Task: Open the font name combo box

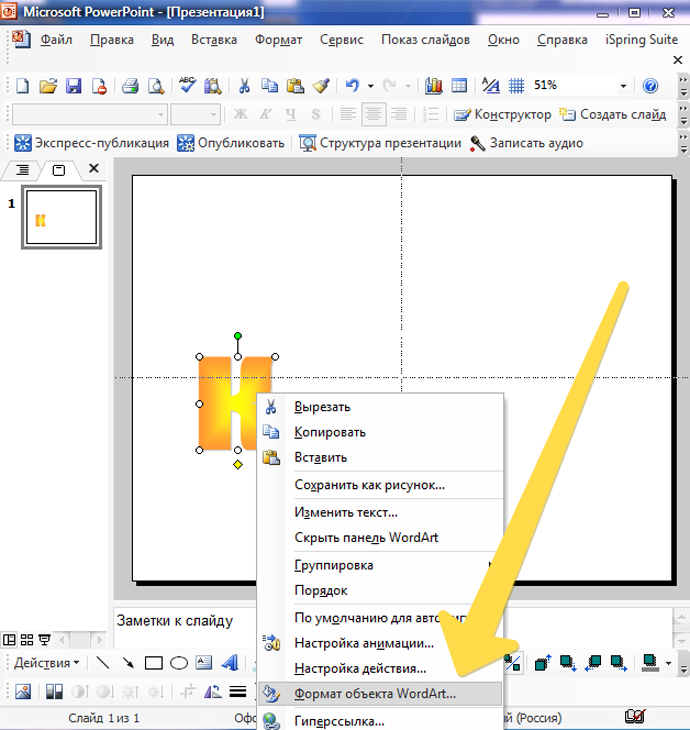Action: coord(89,115)
